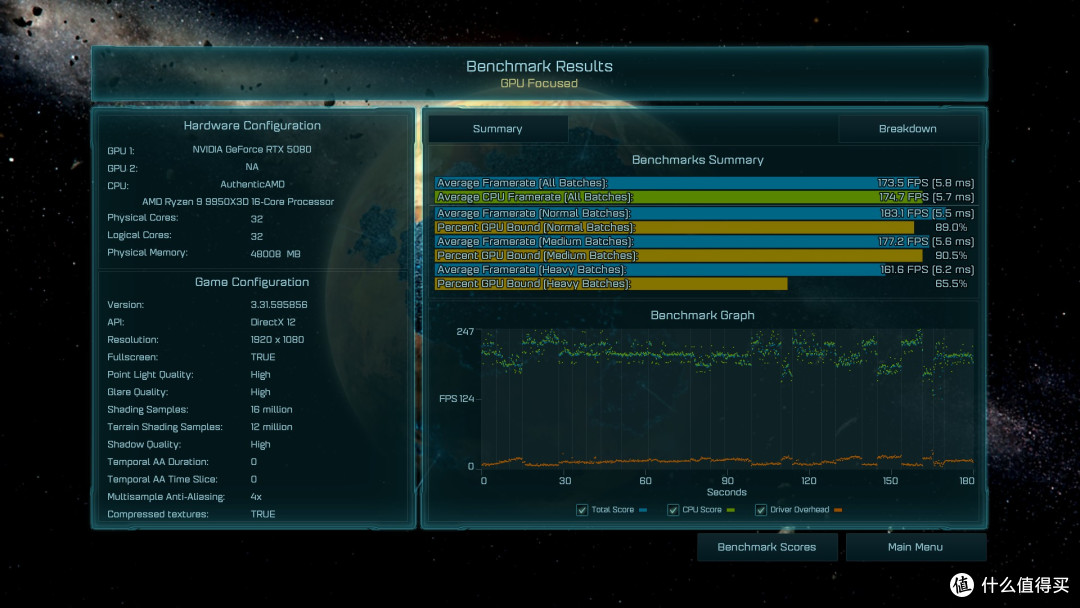Click the '3.31.595856' version value

coord(279,304)
